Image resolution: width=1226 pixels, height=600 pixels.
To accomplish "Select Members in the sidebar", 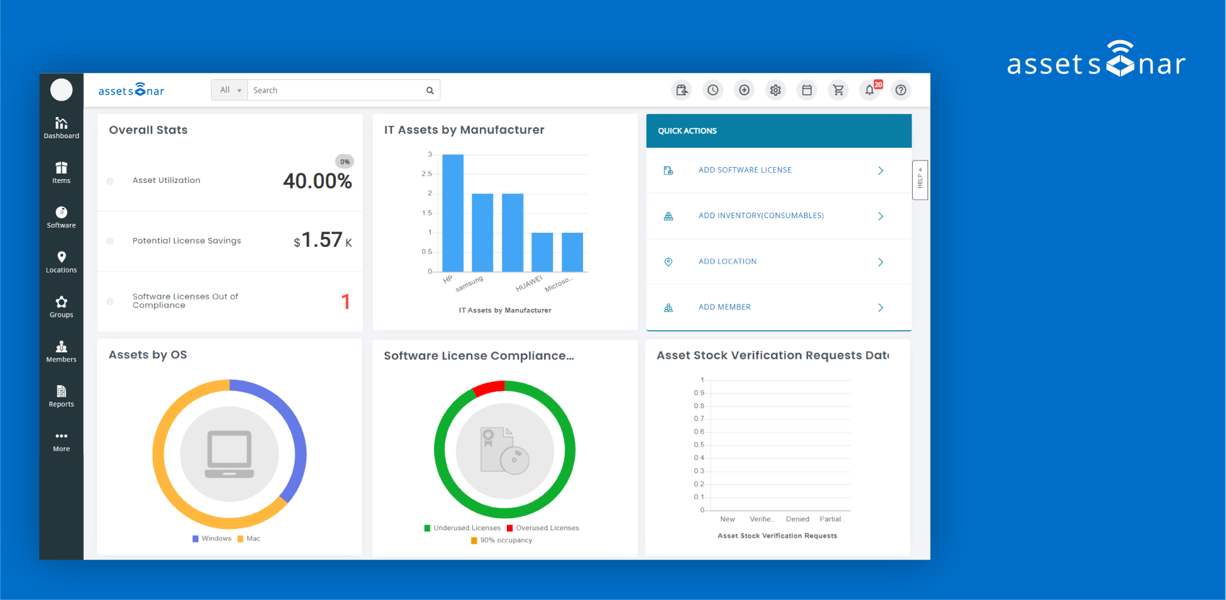I will tap(61, 351).
